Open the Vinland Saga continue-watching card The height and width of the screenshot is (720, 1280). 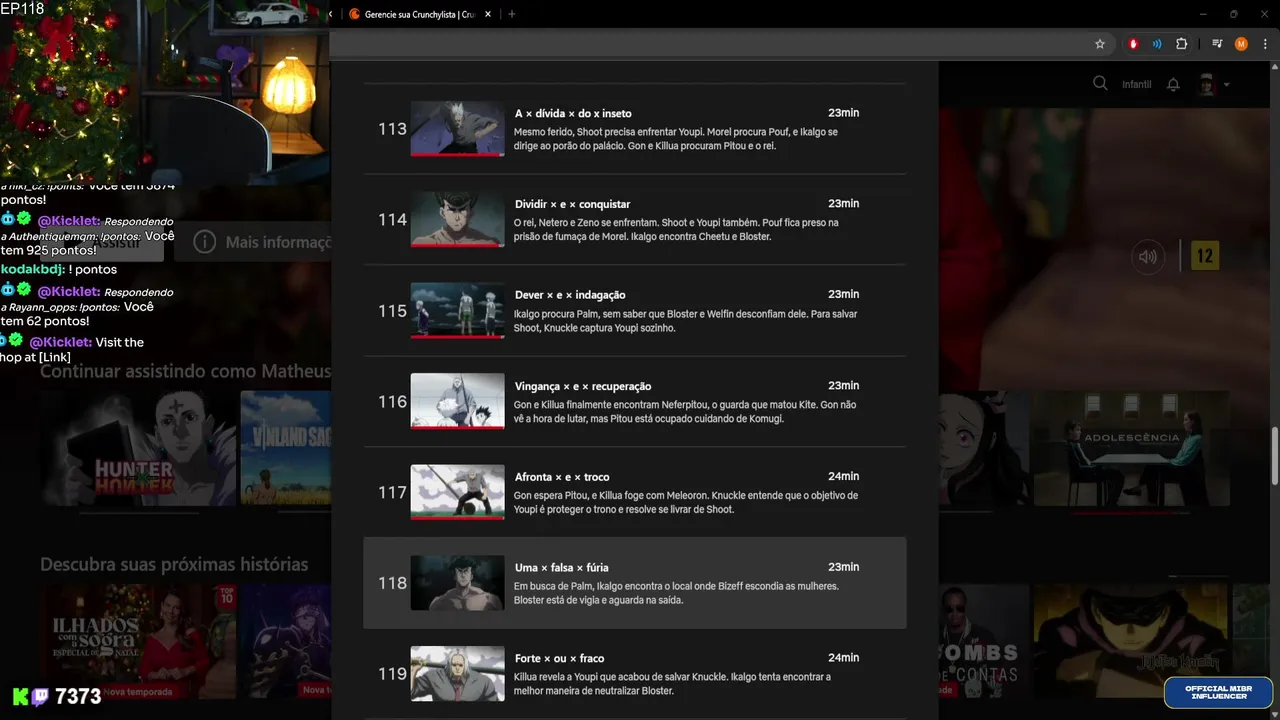(285, 448)
